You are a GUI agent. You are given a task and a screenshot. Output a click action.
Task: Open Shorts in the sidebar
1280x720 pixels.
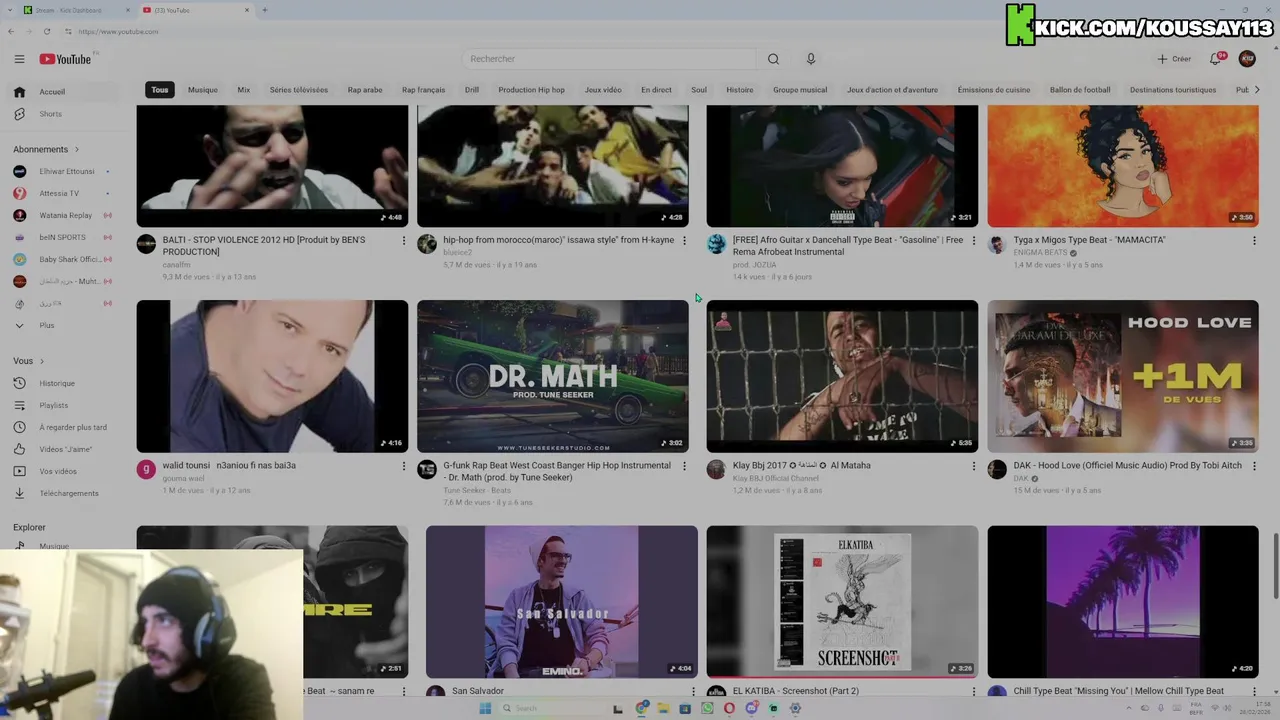click(65, 114)
